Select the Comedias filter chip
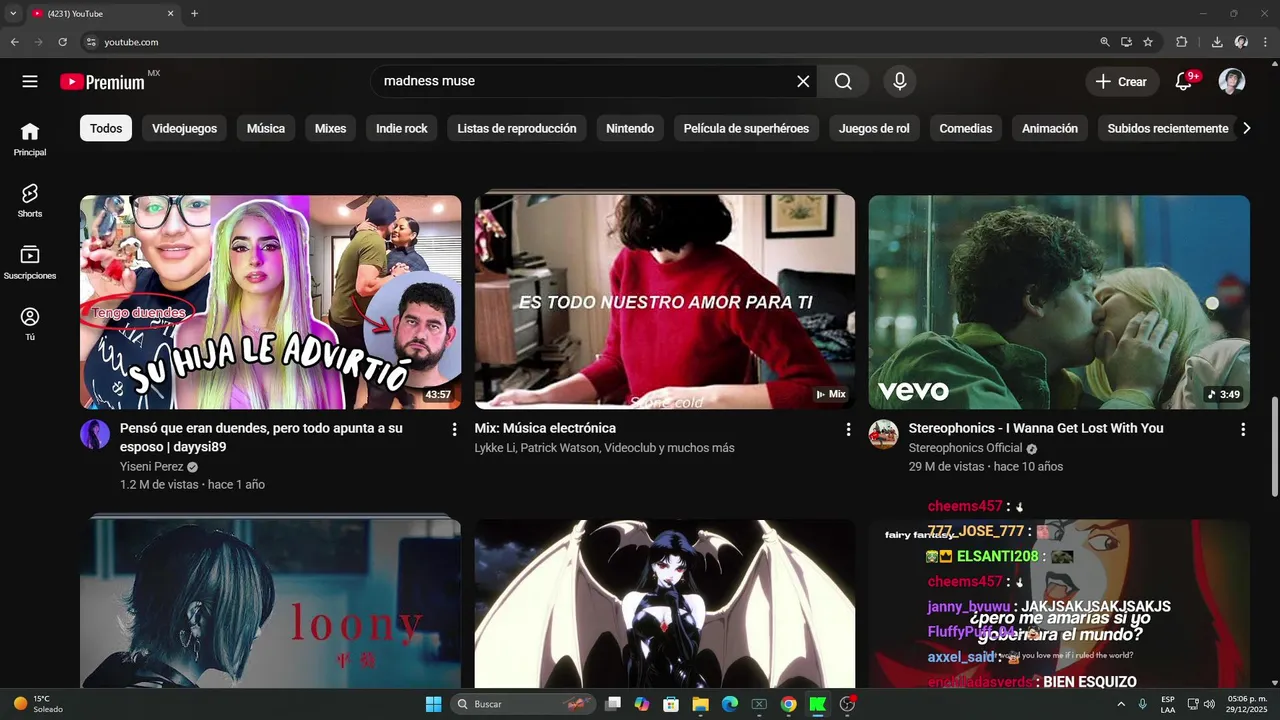1280x720 pixels. click(966, 128)
